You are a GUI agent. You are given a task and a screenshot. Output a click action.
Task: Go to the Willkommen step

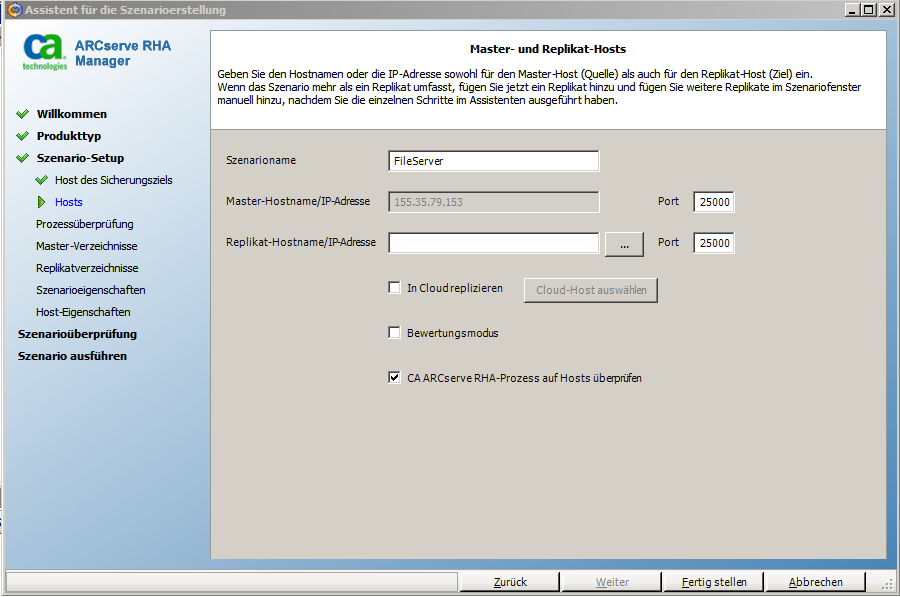tap(72, 114)
